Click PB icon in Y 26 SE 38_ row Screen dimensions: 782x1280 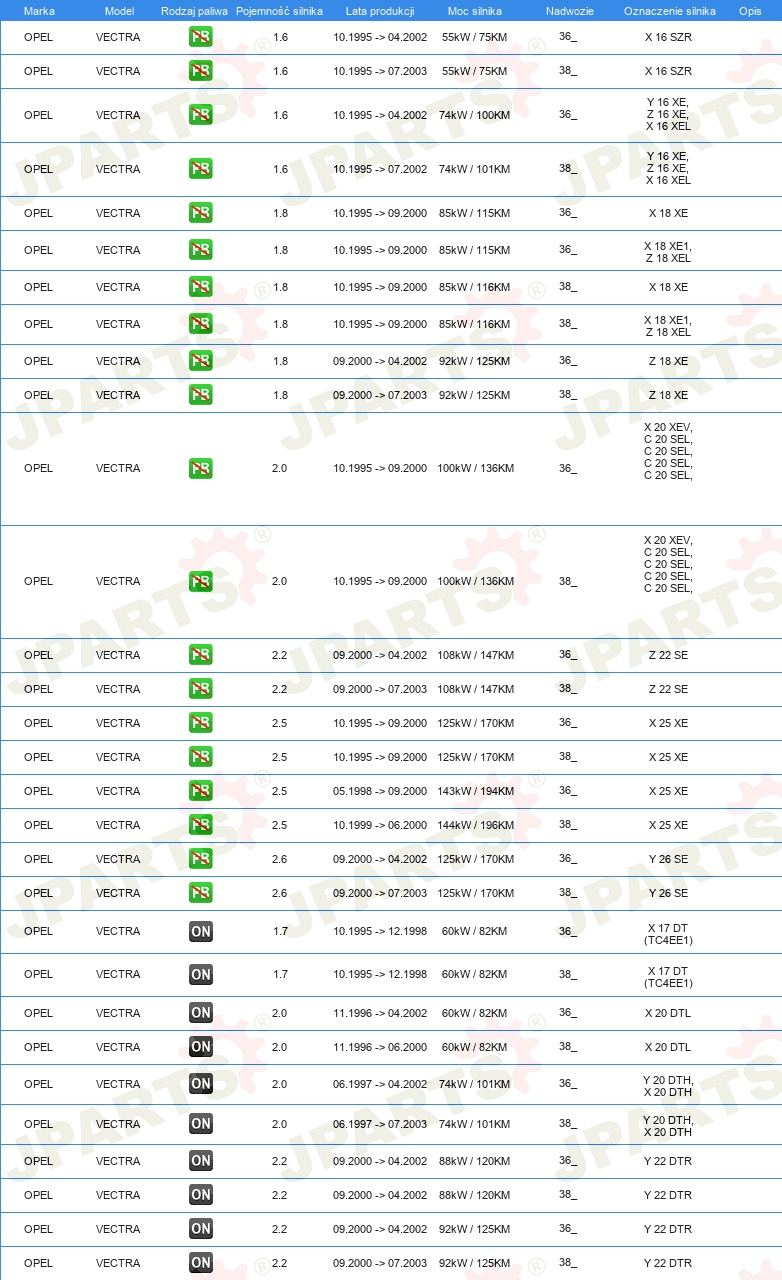tap(201, 893)
